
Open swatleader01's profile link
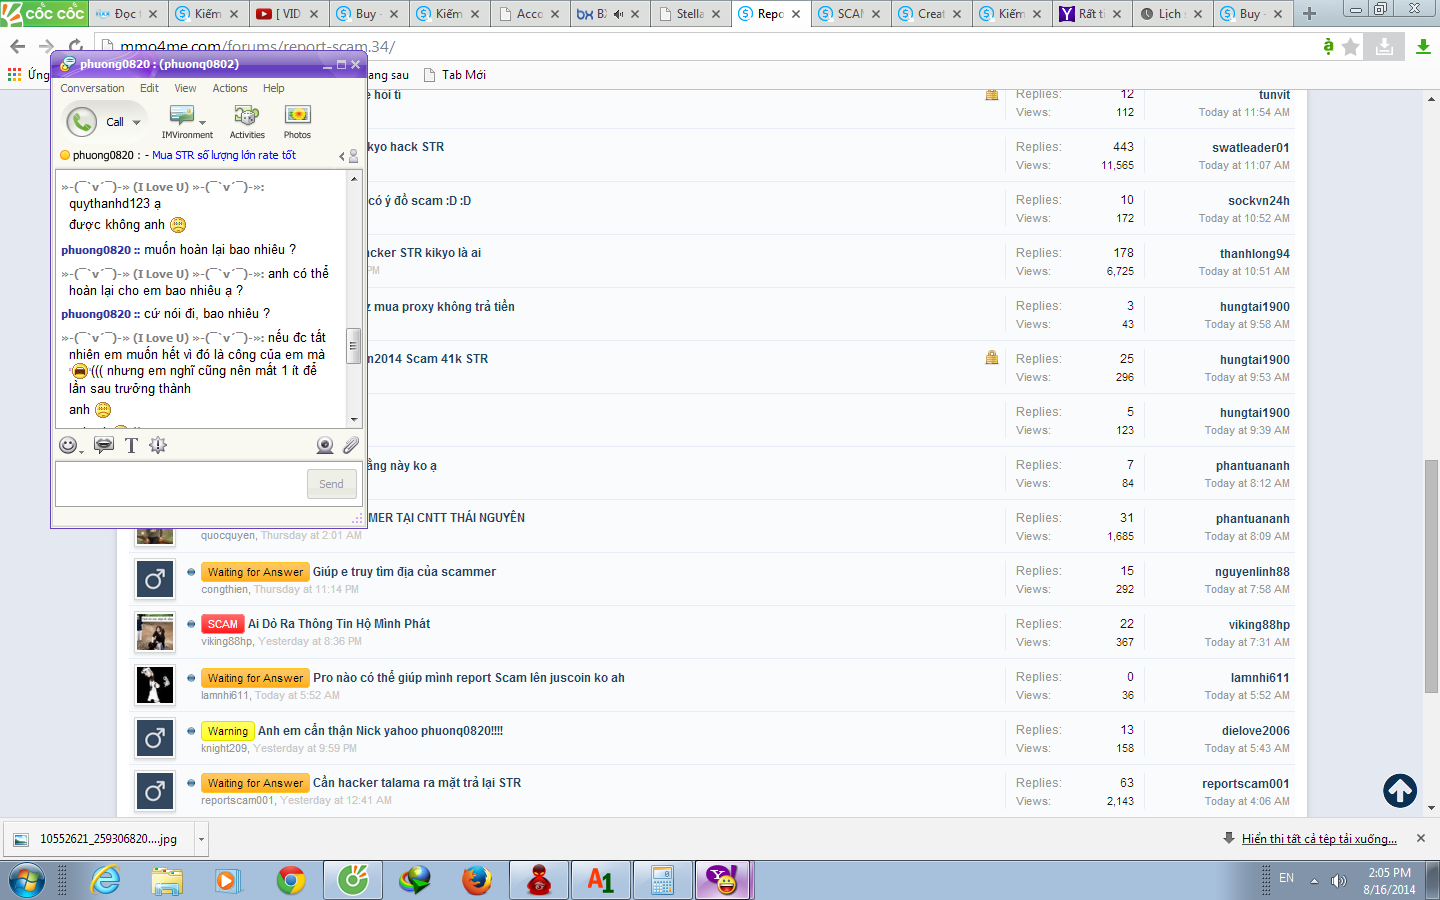1251,148
